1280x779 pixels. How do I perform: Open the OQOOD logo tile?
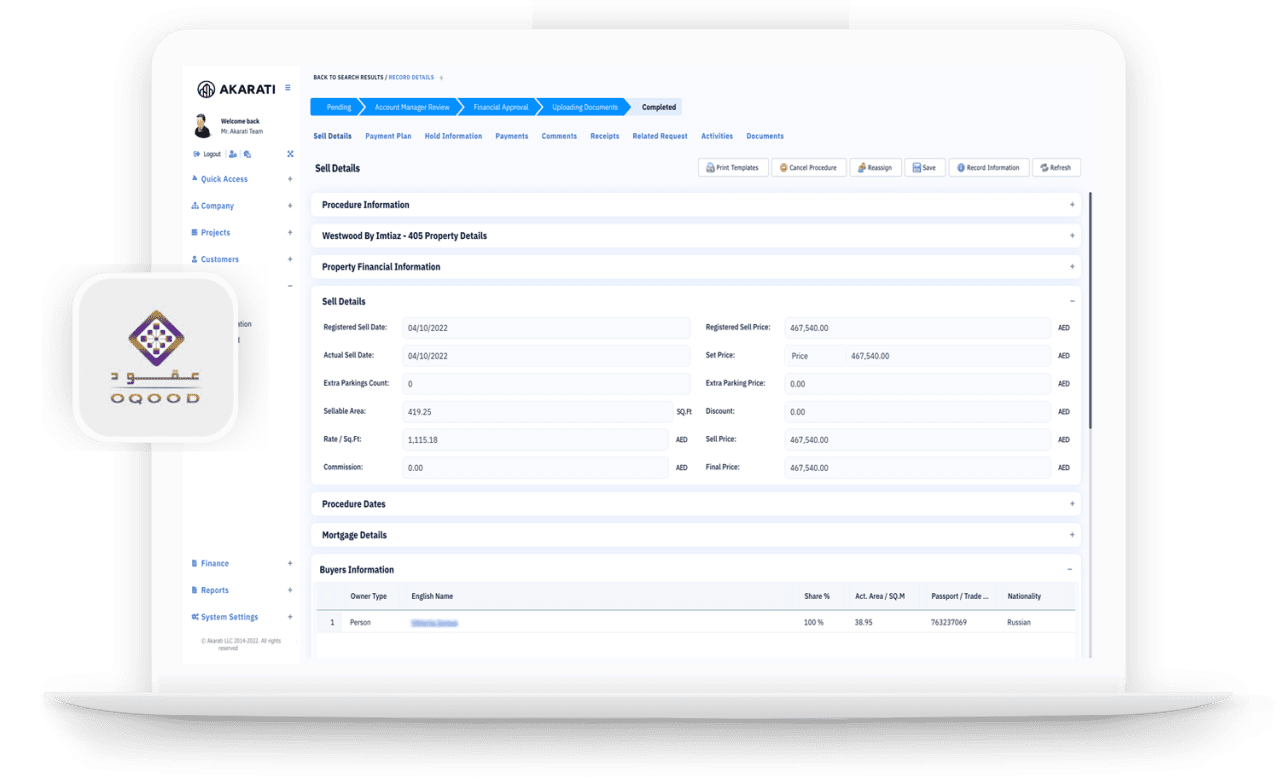coord(155,357)
